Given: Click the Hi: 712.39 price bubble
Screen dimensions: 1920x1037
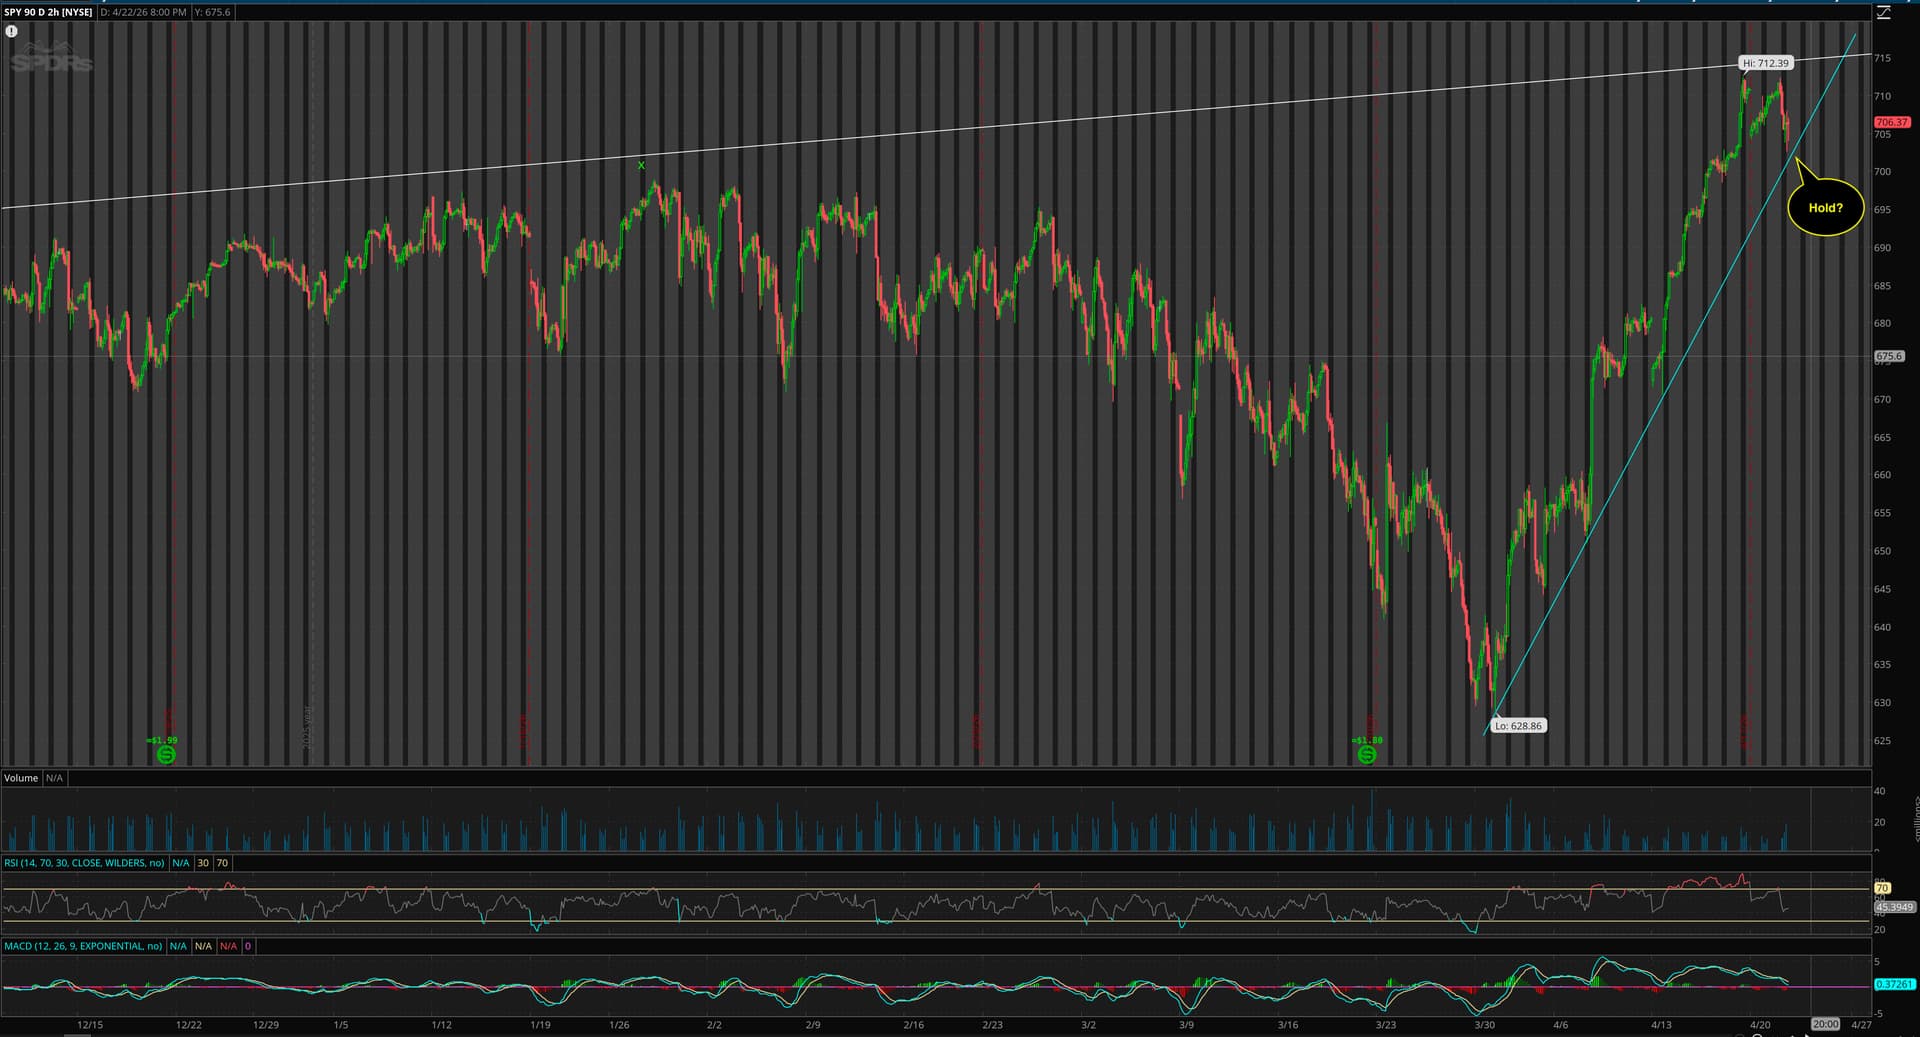Looking at the screenshot, I should point(1765,63).
